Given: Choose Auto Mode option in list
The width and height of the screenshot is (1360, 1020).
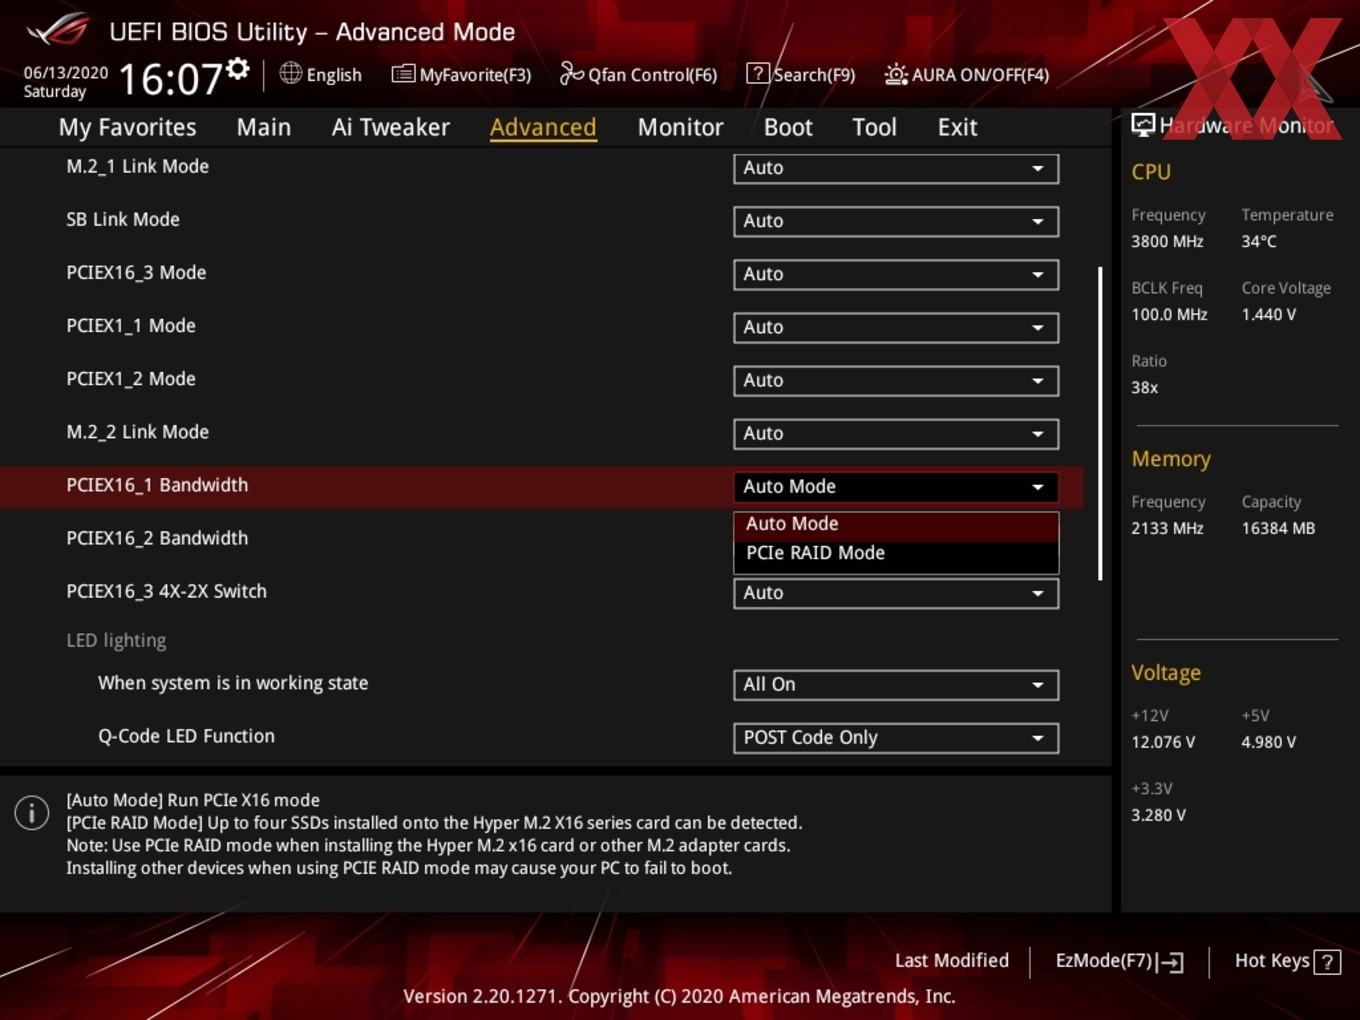Looking at the screenshot, I should pos(896,524).
